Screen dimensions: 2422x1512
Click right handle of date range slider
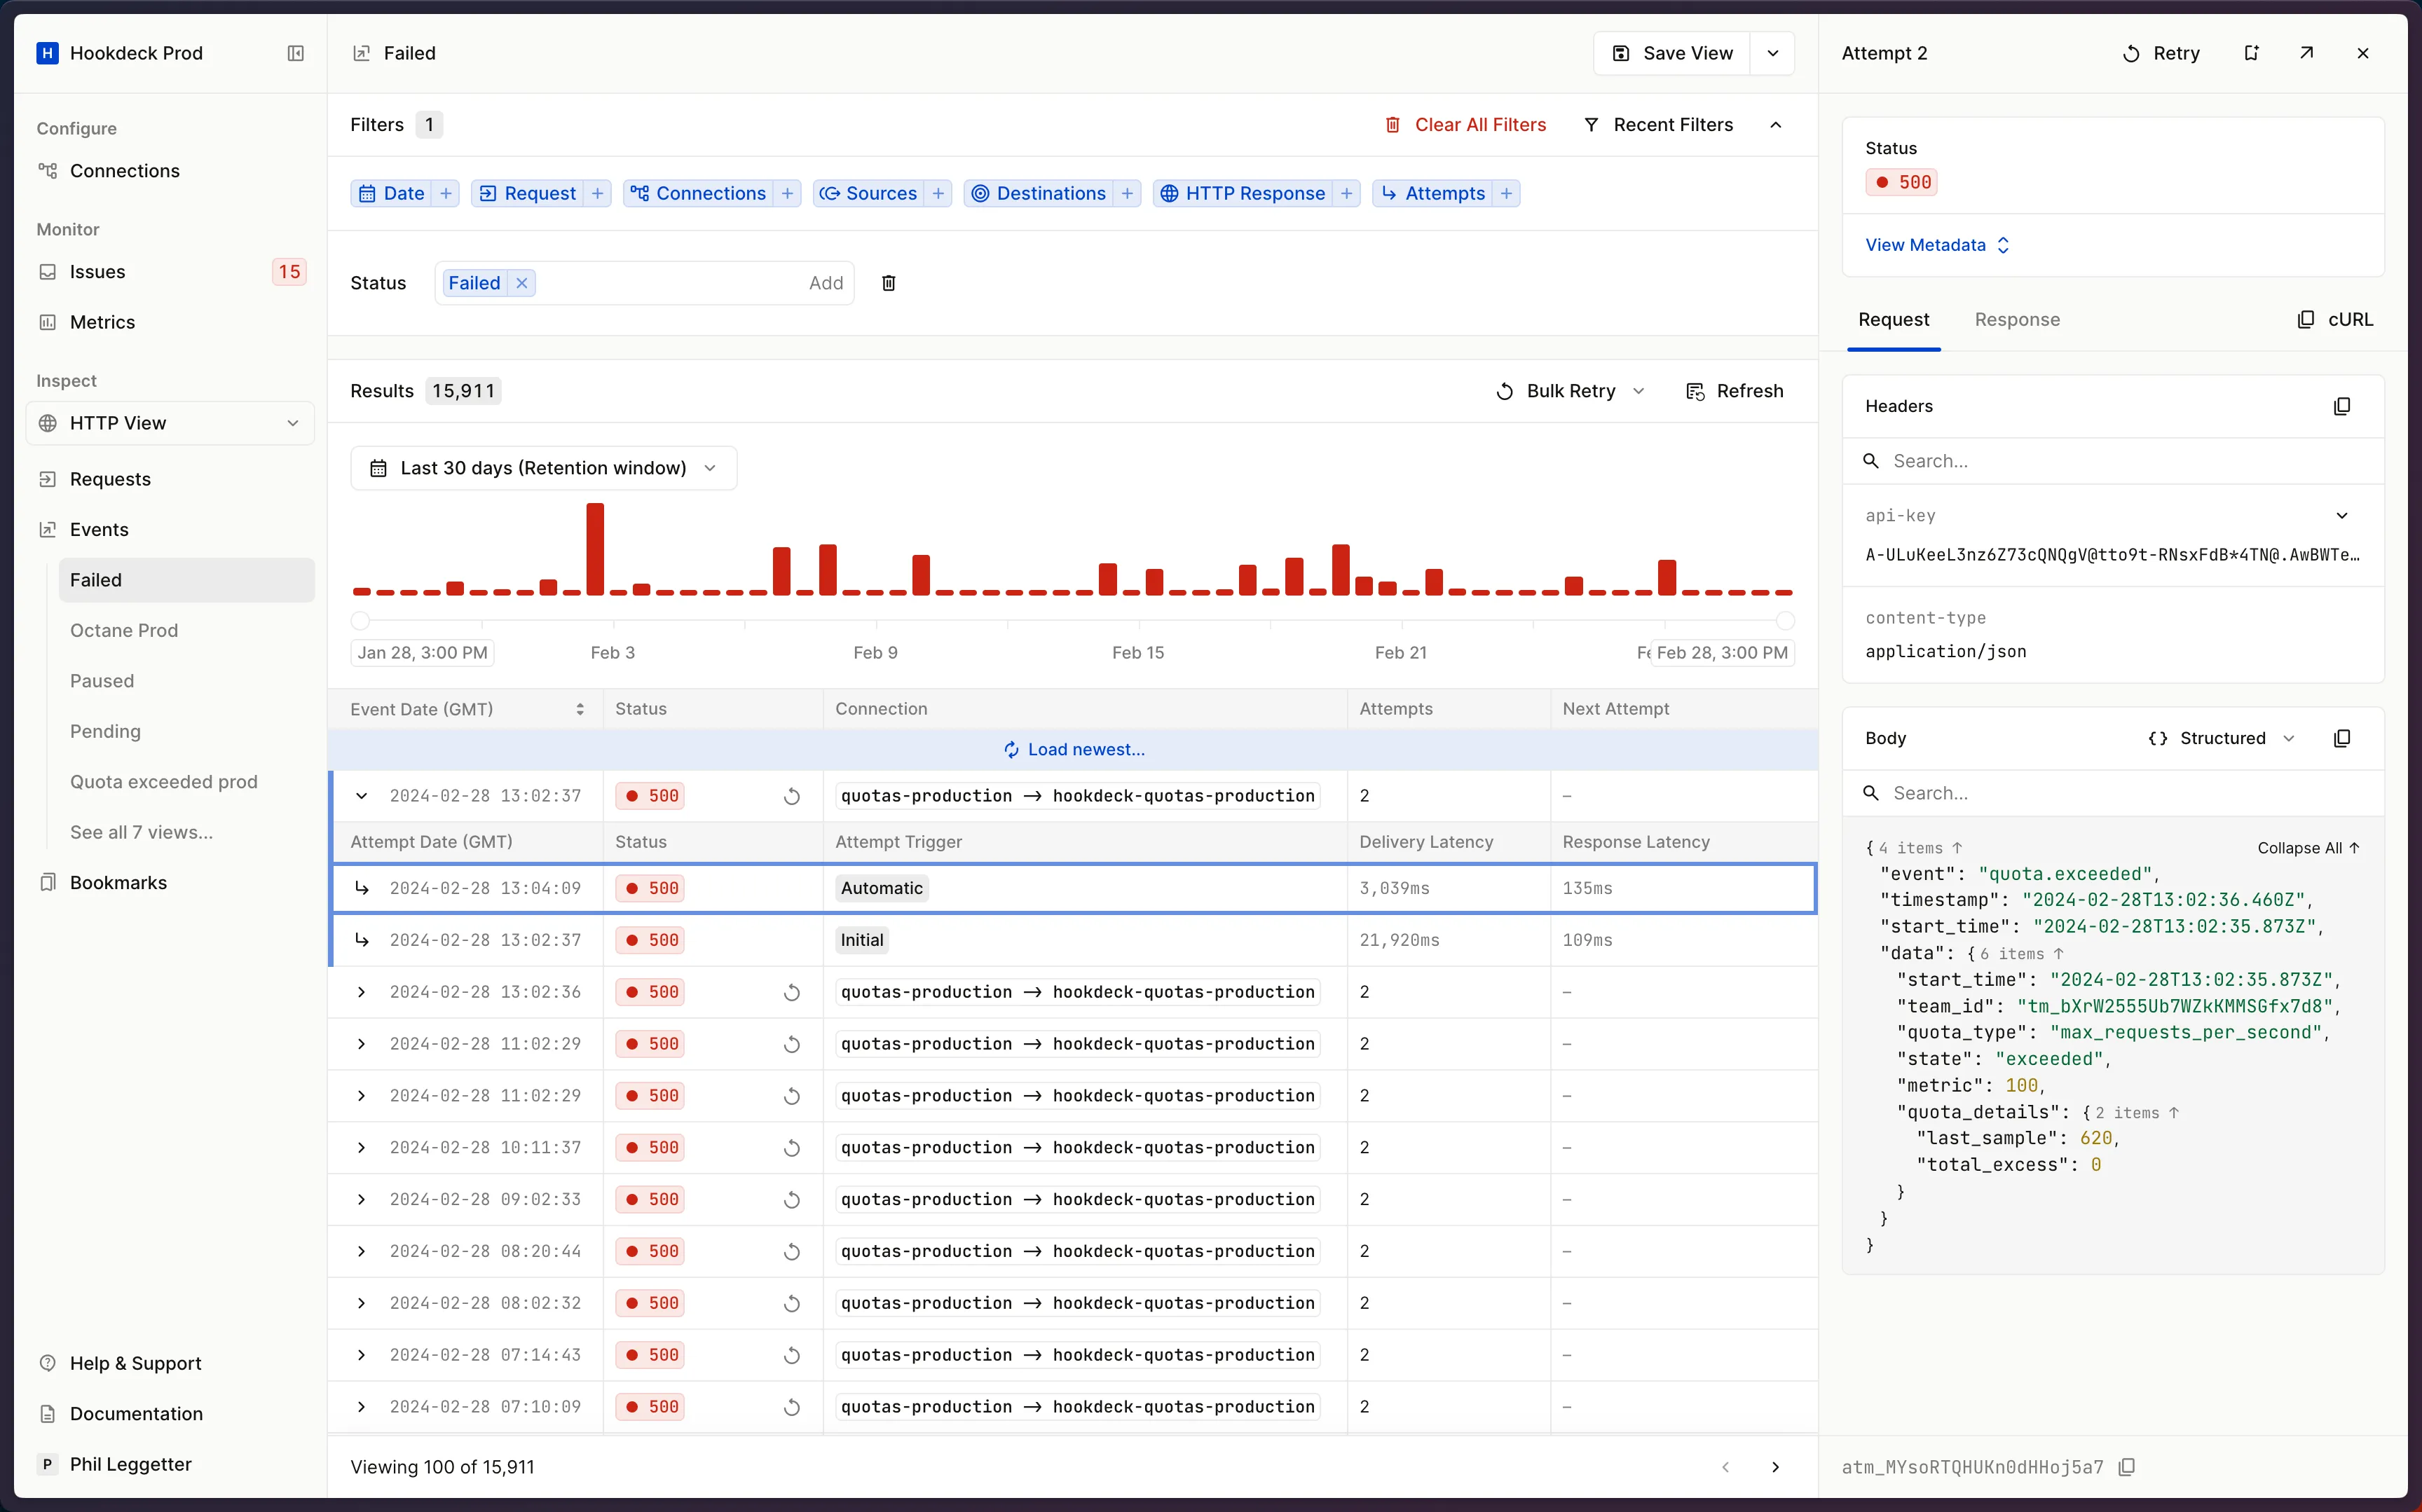pos(1784,621)
